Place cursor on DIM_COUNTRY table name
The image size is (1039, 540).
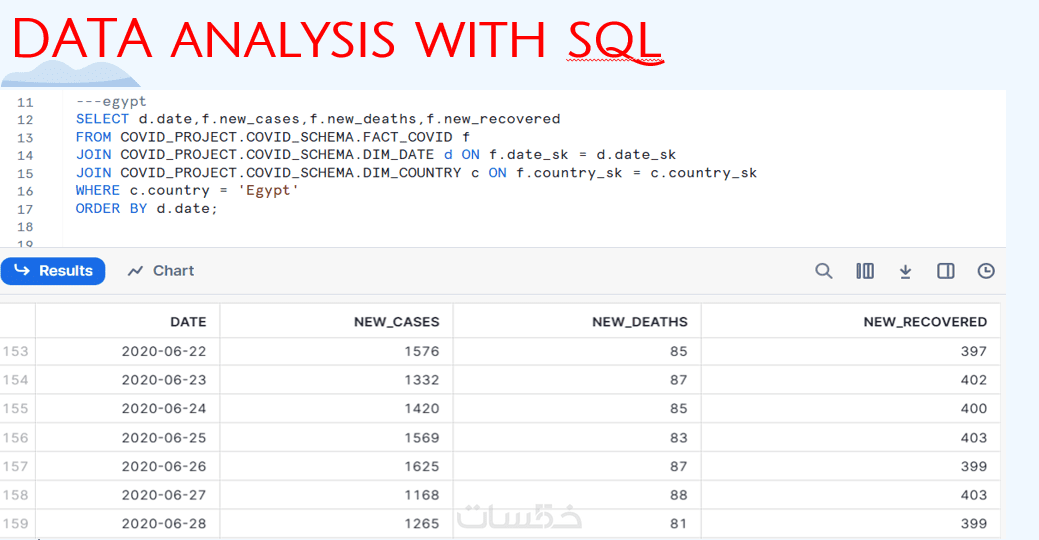pyautogui.click(x=411, y=173)
